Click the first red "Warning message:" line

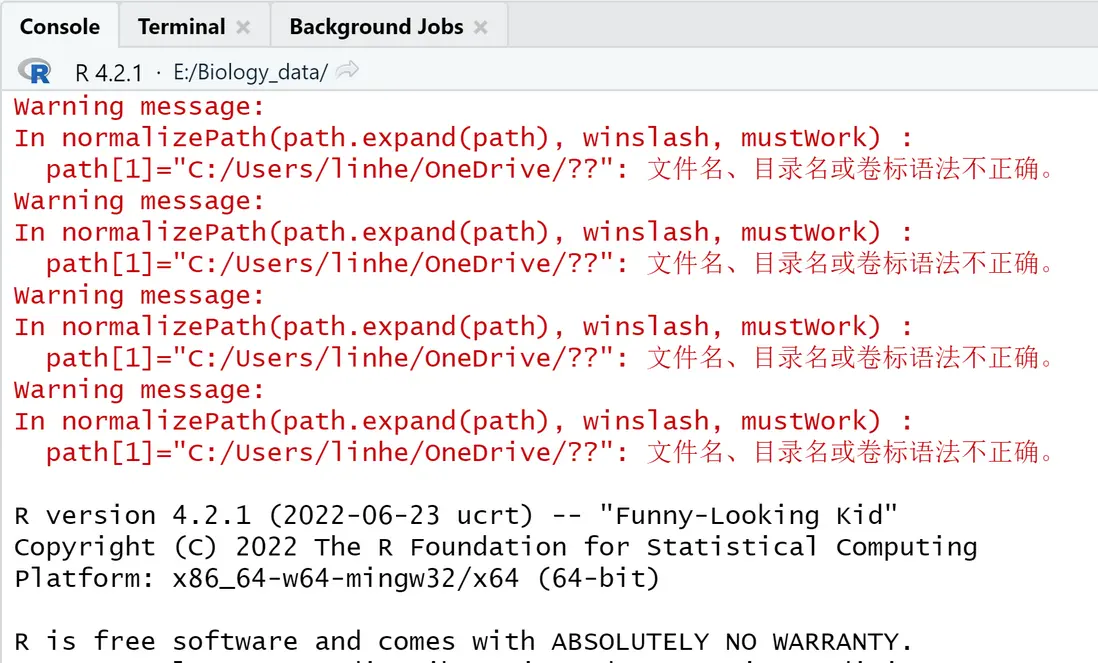tap(139, 107)
